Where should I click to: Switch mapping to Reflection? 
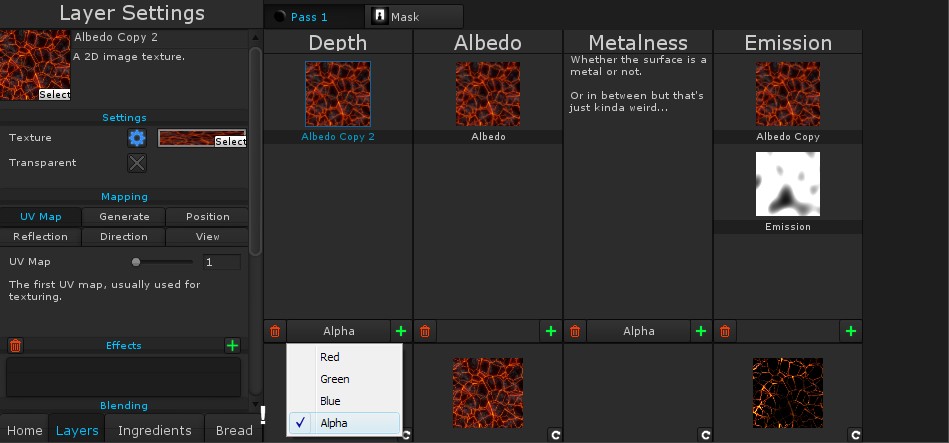click(x=41, y=237)
